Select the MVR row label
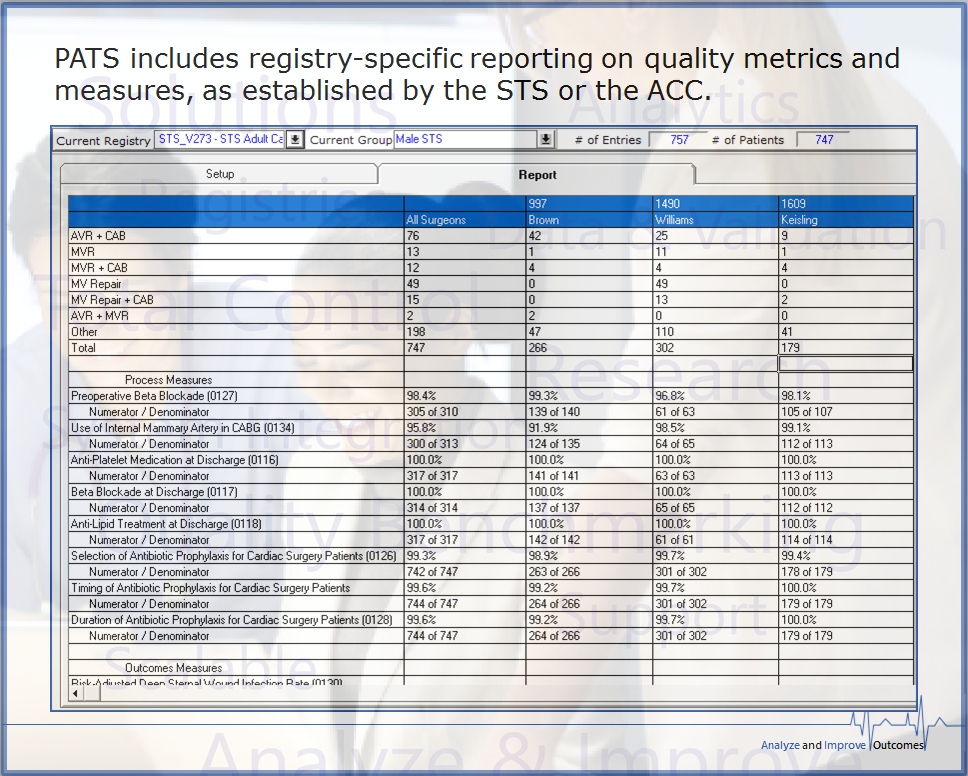 (x=236, y=252)
